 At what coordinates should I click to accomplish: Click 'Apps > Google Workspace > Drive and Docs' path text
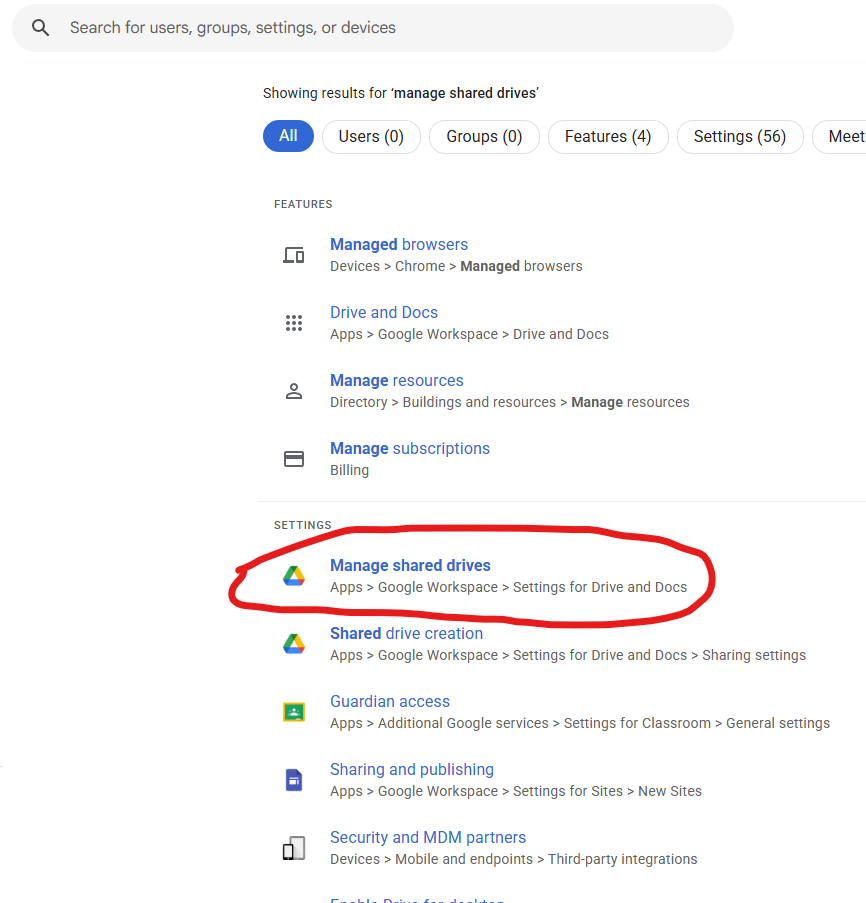point(469,334)
